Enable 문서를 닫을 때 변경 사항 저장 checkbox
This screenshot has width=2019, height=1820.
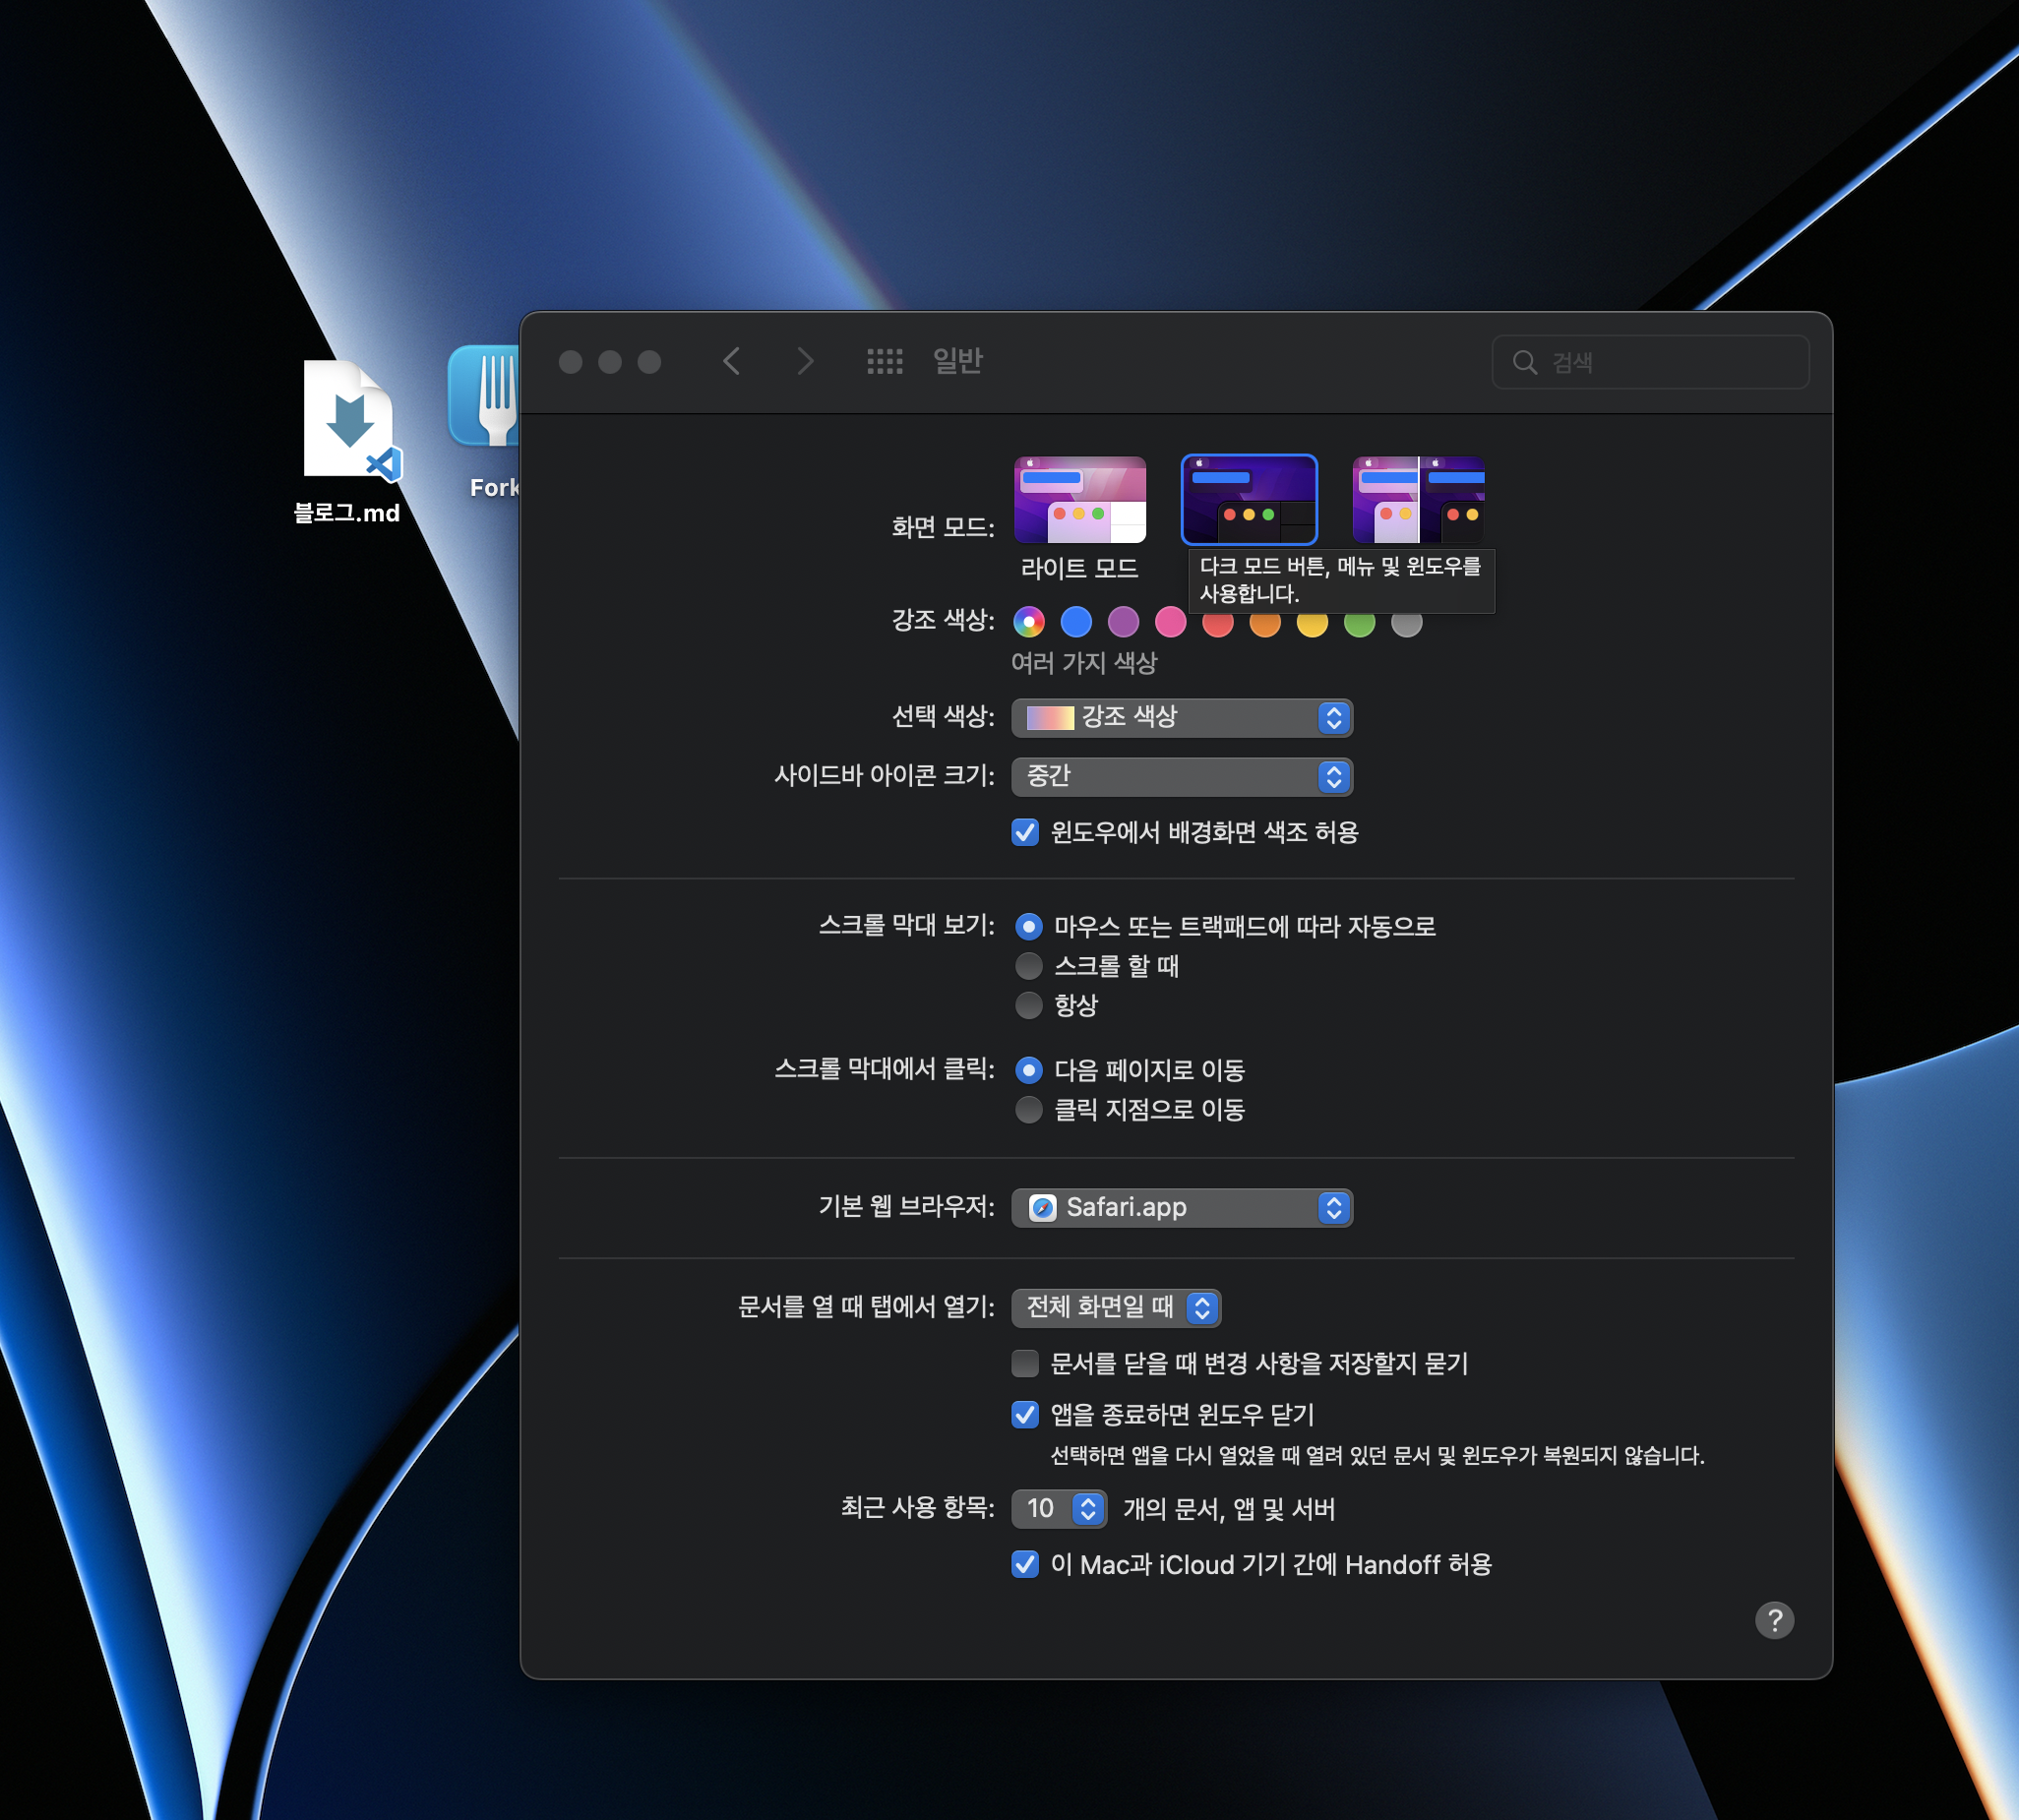coord(1025,1364)
